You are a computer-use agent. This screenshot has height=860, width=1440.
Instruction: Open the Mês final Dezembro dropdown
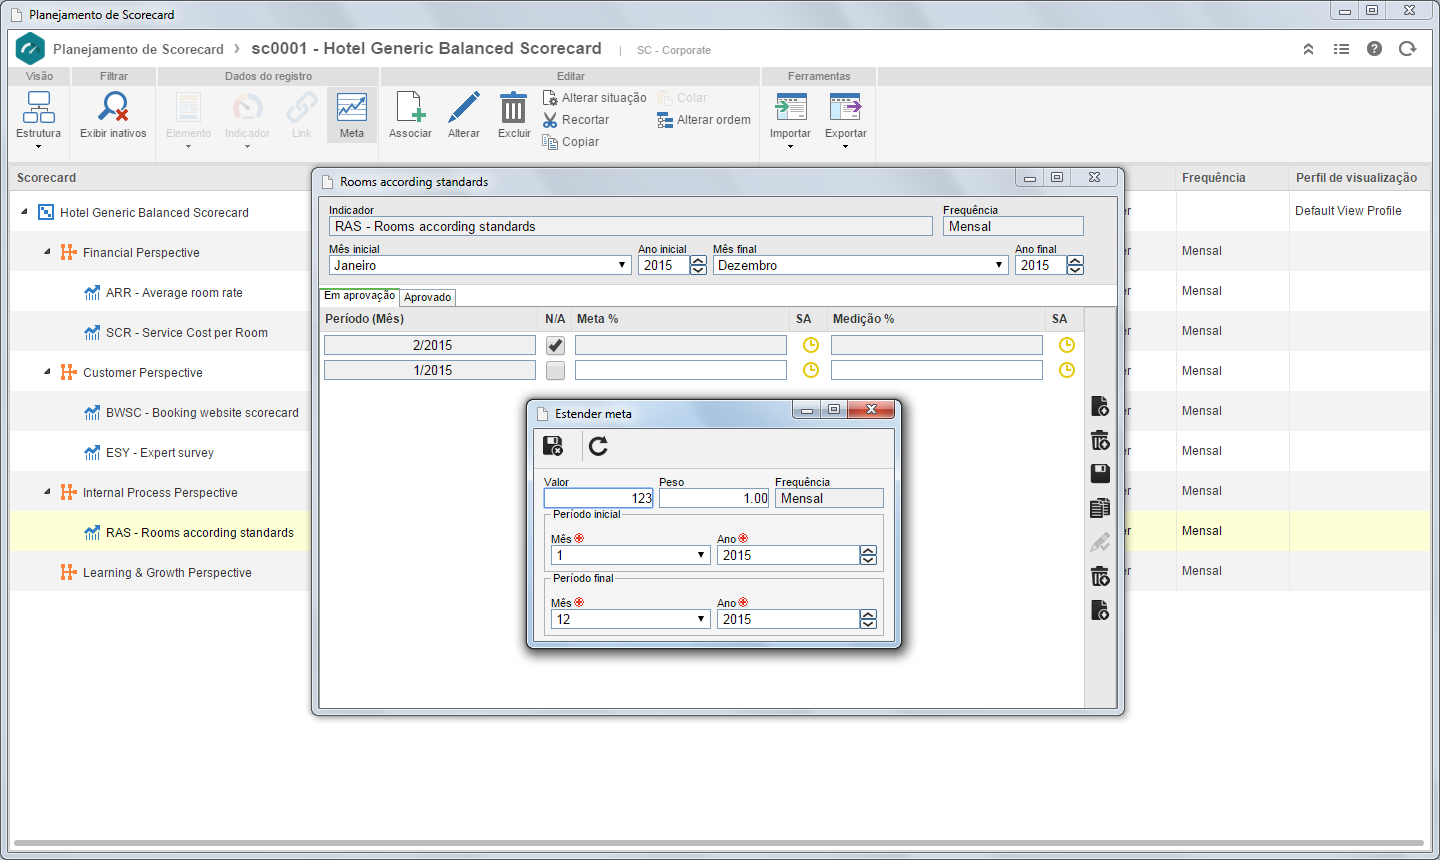click(860, 265)
